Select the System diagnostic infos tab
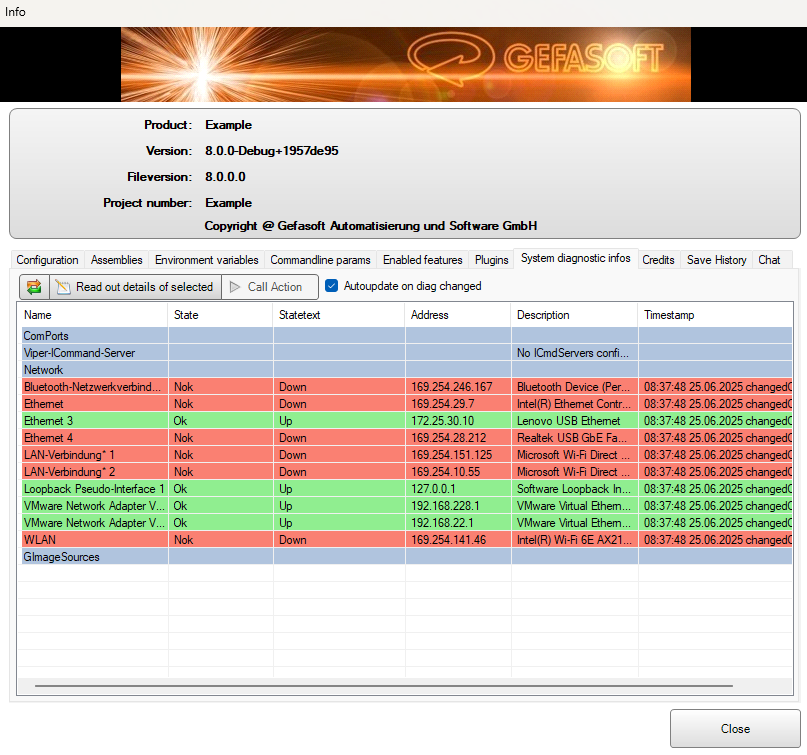The image size is (807, 755). tap(575, 258)
